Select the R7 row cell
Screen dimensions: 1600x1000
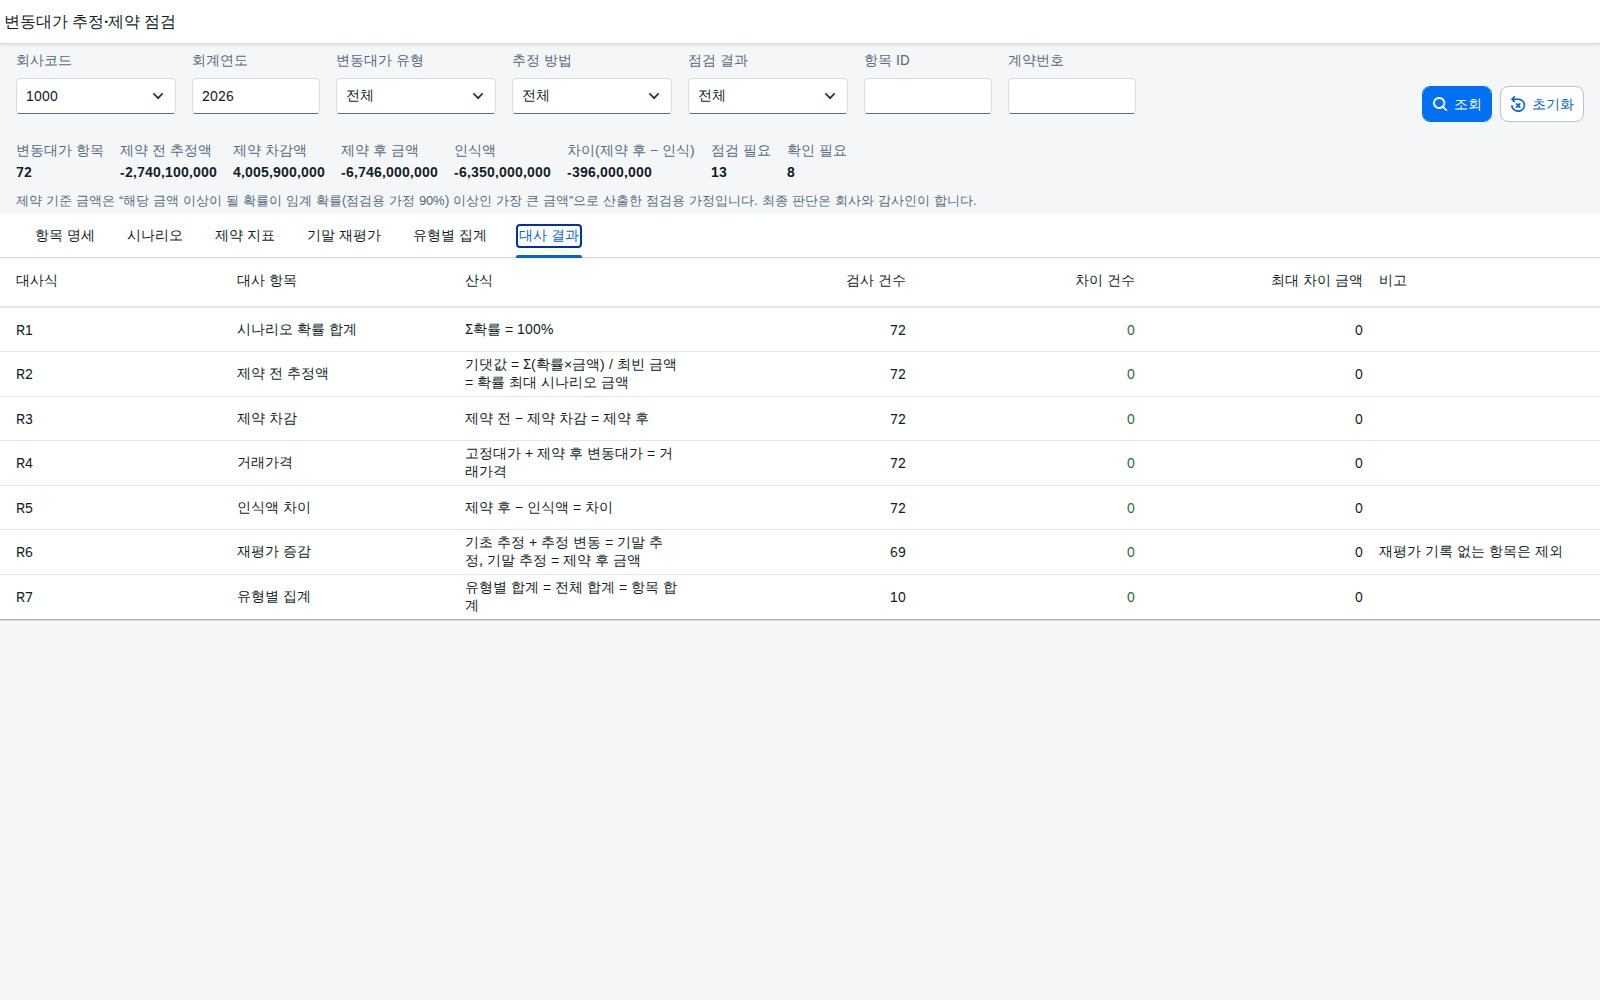24,597
